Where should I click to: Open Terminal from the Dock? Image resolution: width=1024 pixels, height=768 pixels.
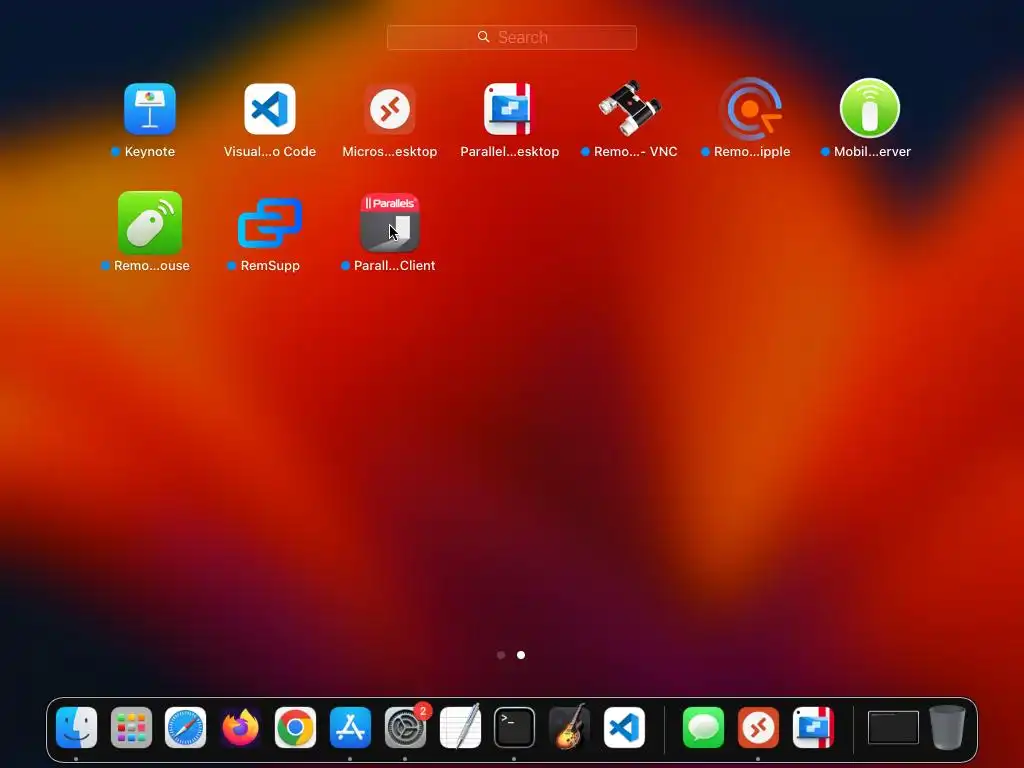(x=514, y=728)
